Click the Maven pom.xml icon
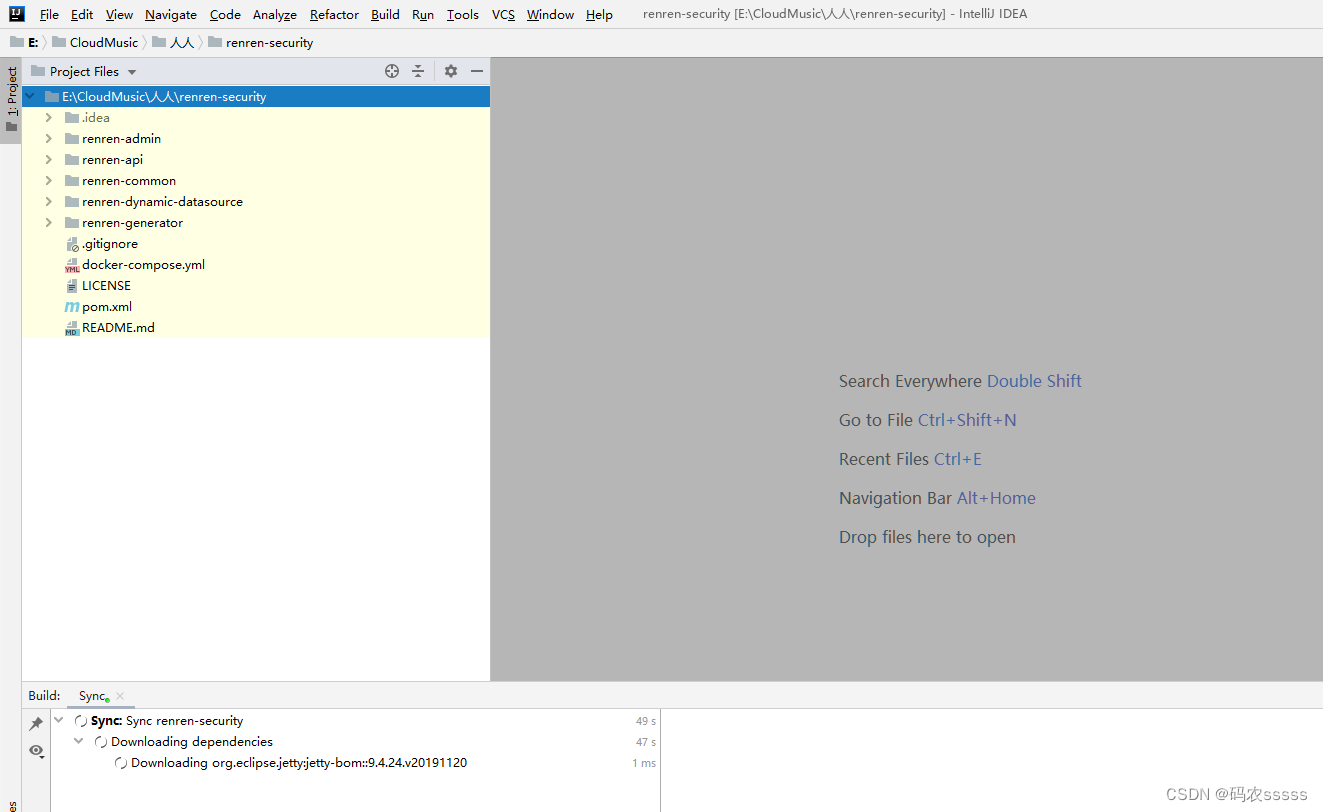This screenshot has height=812, width=1323. 72,307
